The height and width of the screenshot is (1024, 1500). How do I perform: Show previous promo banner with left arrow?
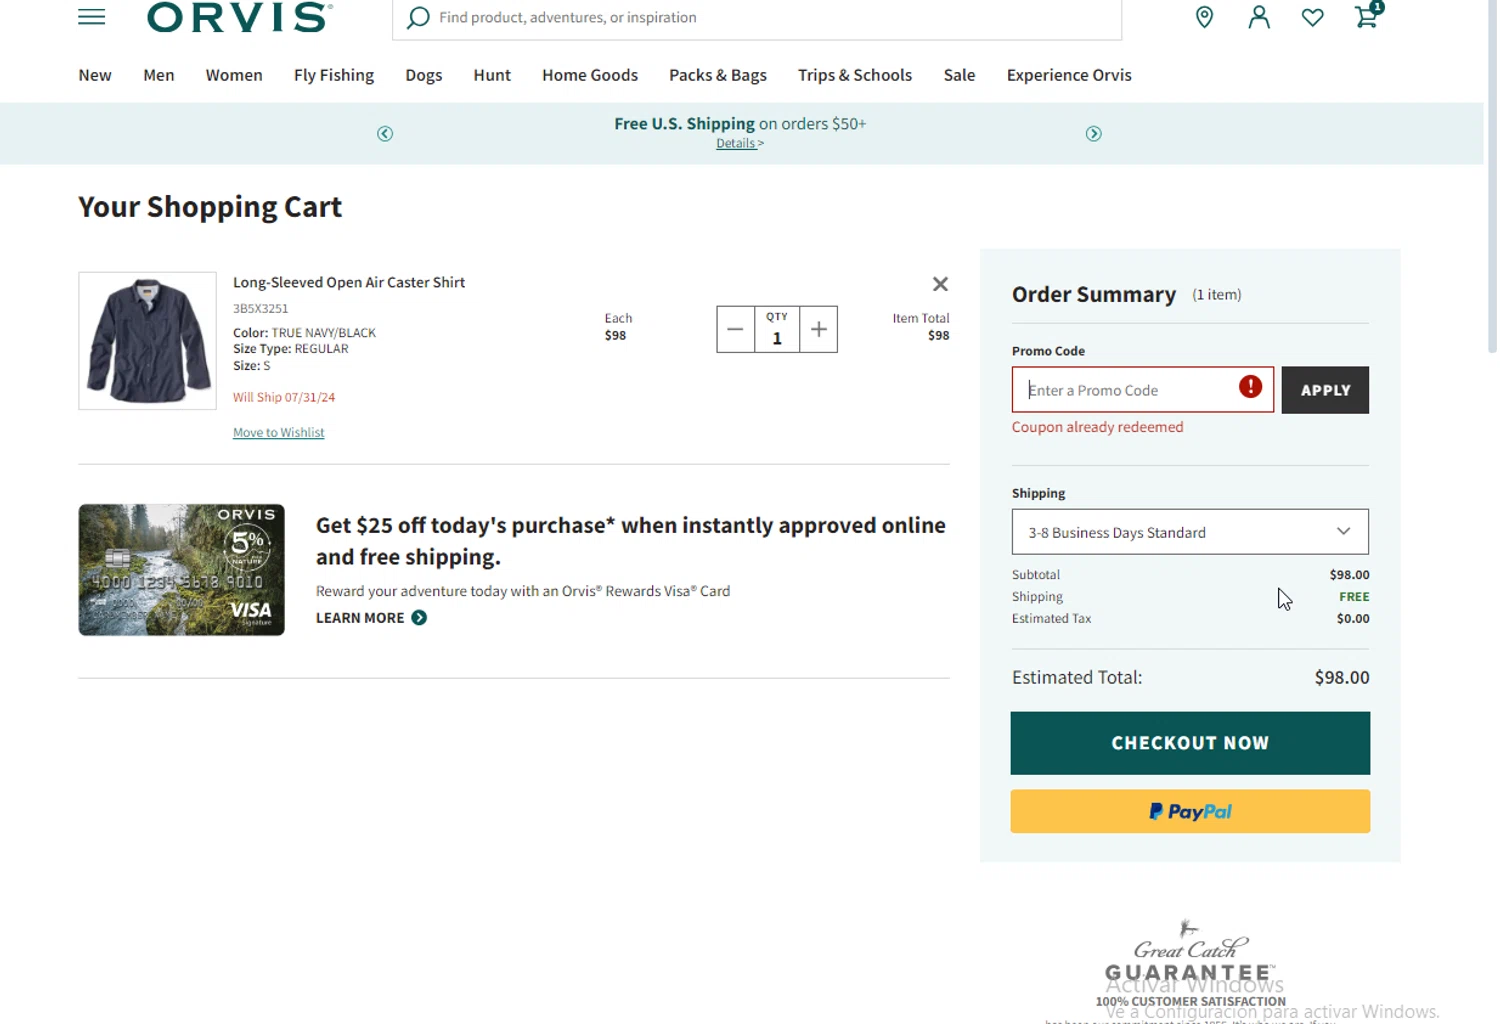click(x=385, y=134)
